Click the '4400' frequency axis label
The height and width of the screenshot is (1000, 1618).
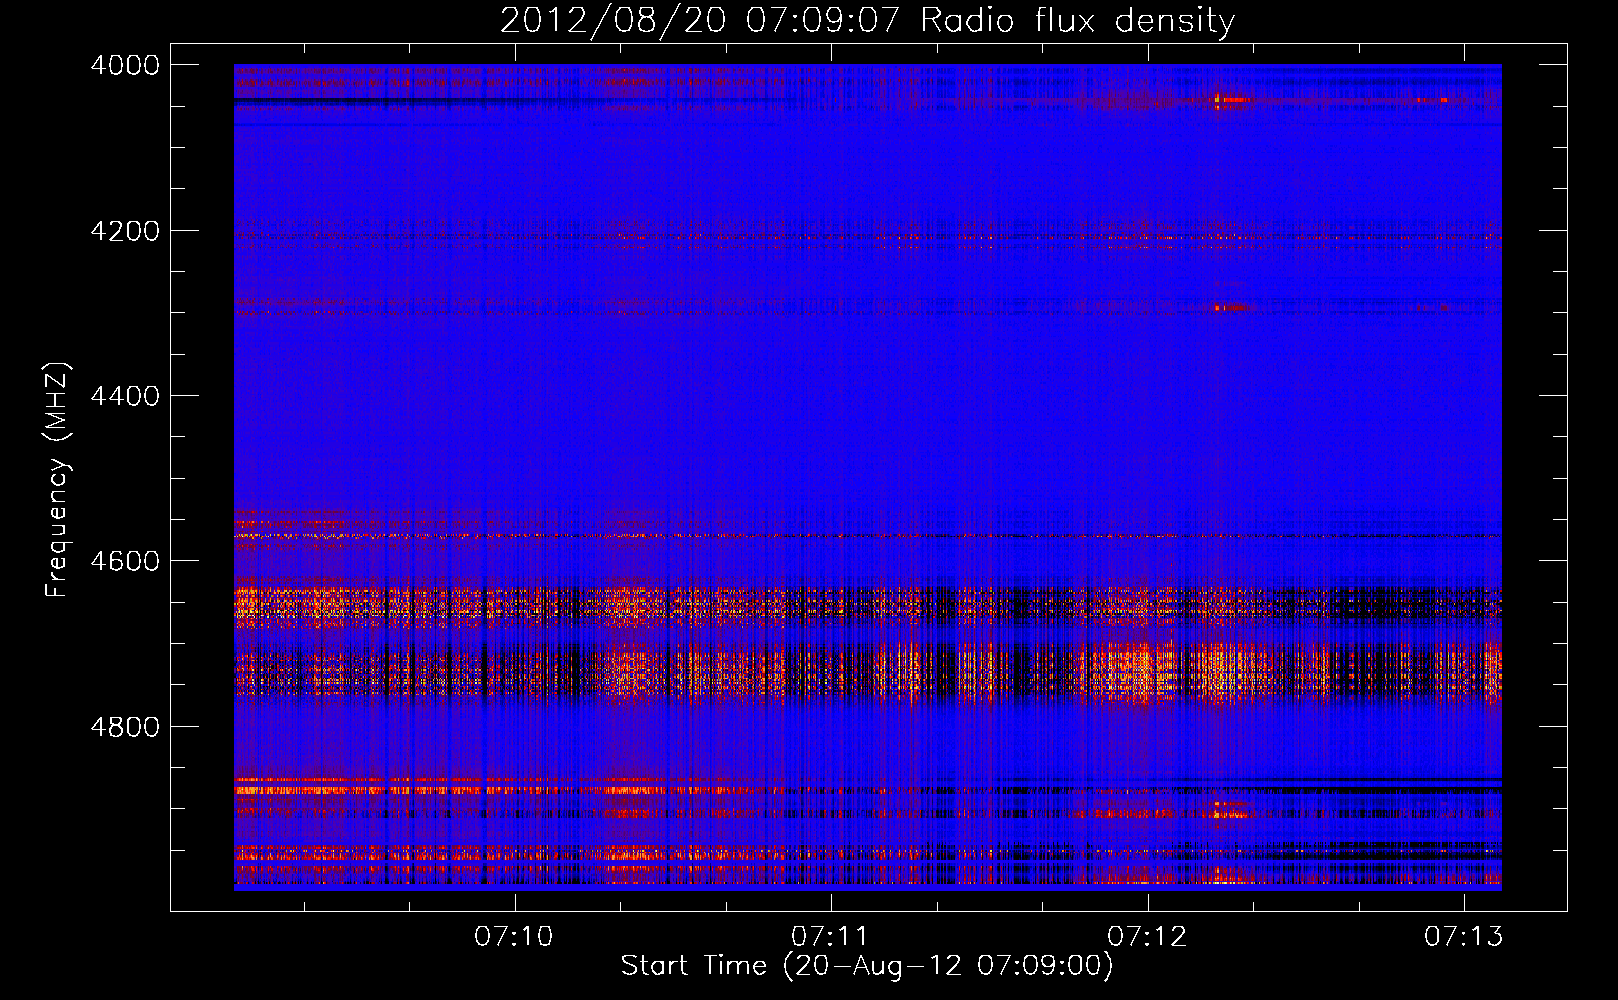pos(124,396)
